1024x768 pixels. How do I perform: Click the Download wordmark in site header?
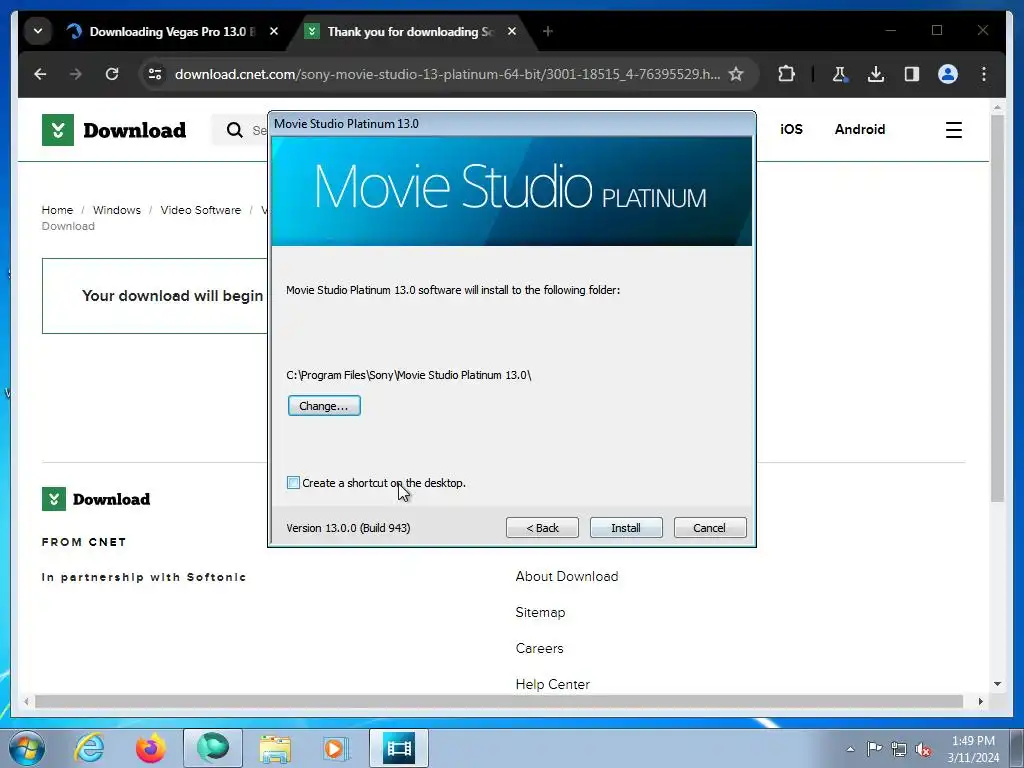pyautogui.click(x=135, y=130)
